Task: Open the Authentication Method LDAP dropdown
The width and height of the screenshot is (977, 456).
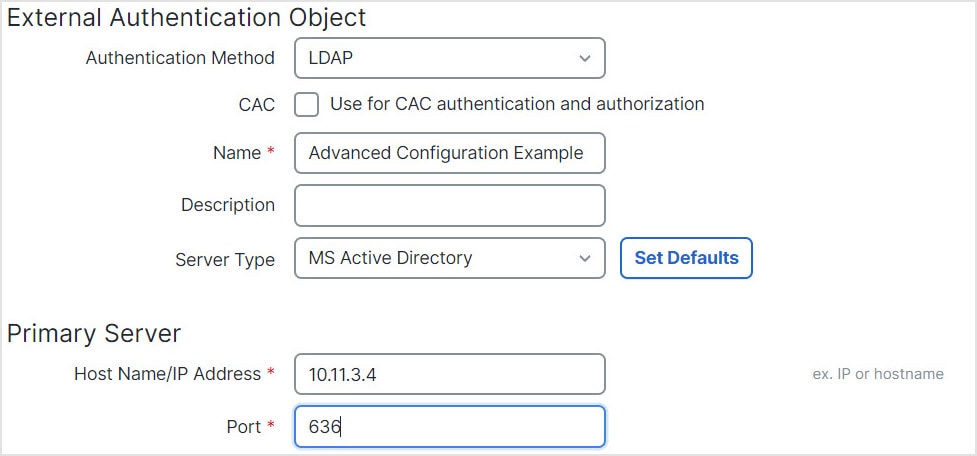Action: [449, 58]
